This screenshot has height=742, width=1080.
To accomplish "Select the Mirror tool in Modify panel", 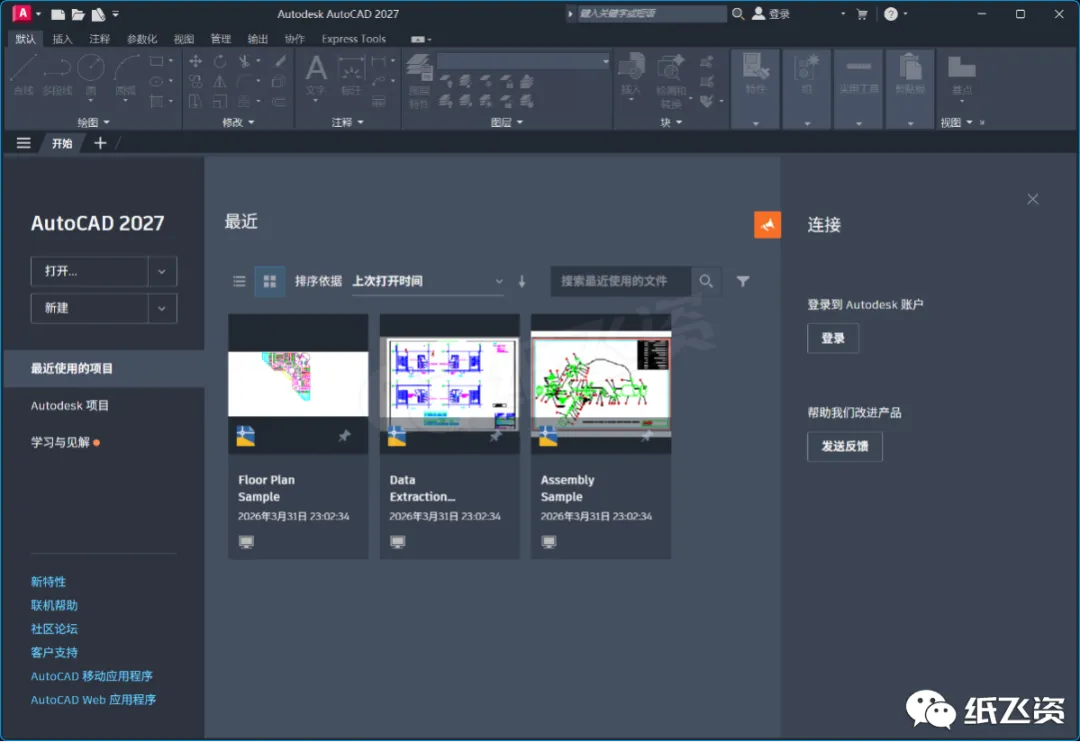I will pyautogui.click(x=220, y=81).
